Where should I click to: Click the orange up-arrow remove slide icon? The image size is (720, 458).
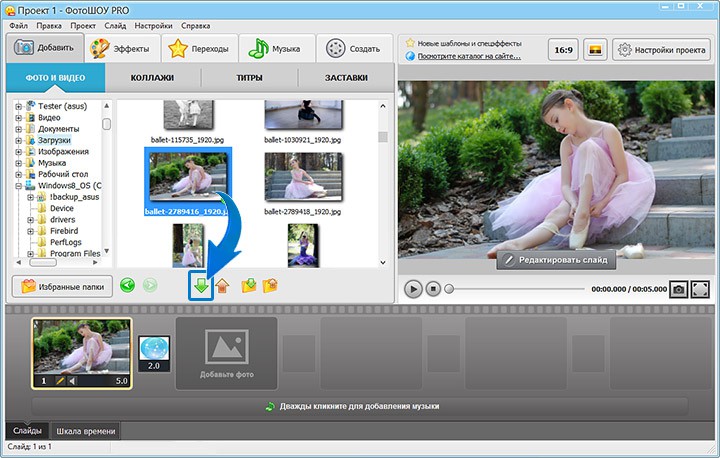pos(222,286)
